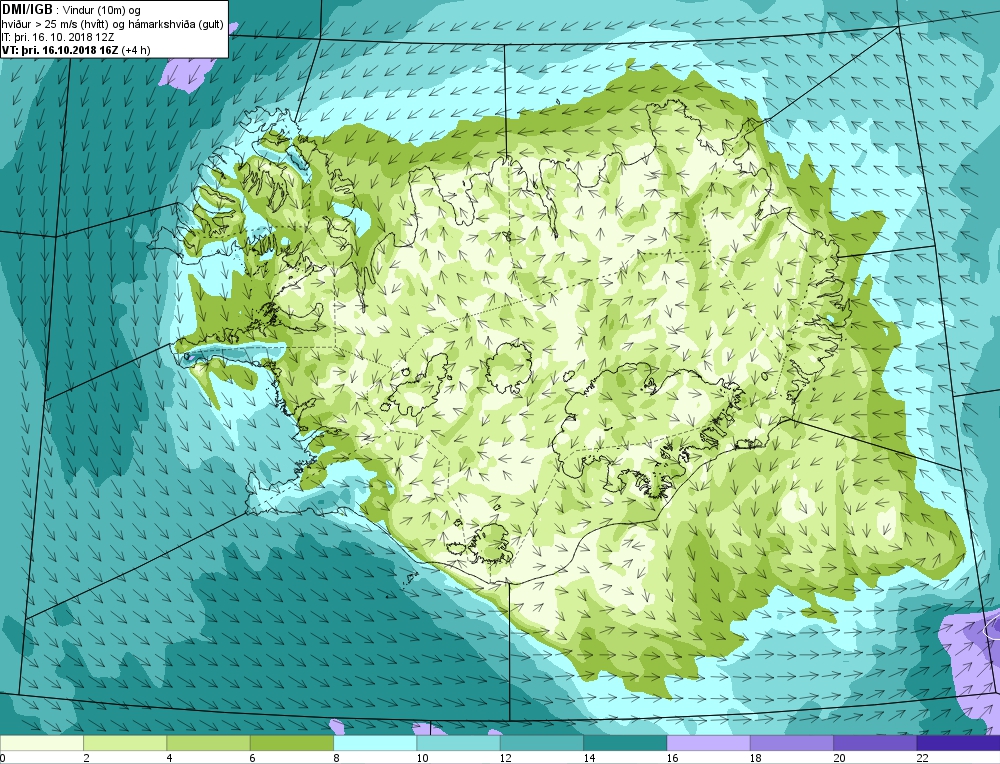Click the 'Vindur (10m) og' label
Viewport: 1000px width, 764px height.
(x=101, y=11)
